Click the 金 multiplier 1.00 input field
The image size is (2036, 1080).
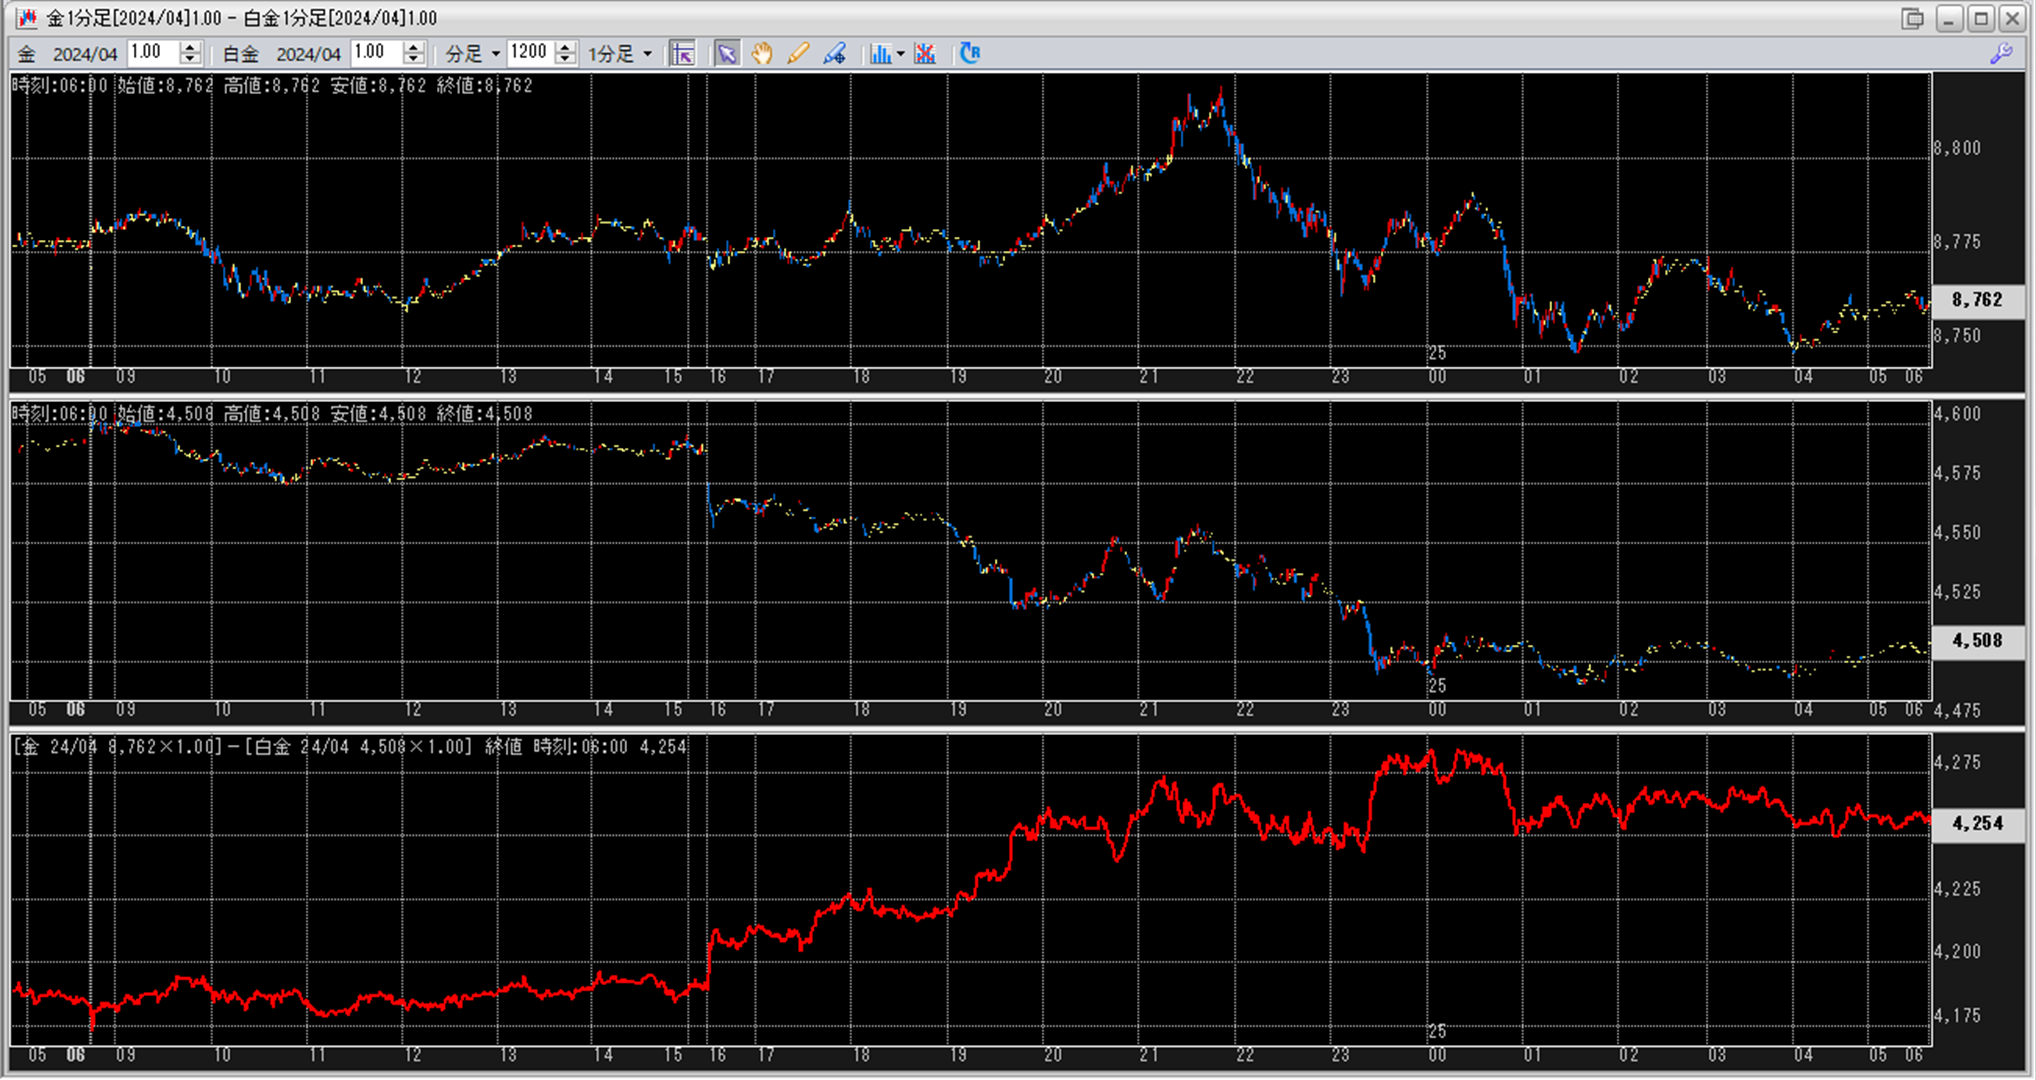coord(152,53)
